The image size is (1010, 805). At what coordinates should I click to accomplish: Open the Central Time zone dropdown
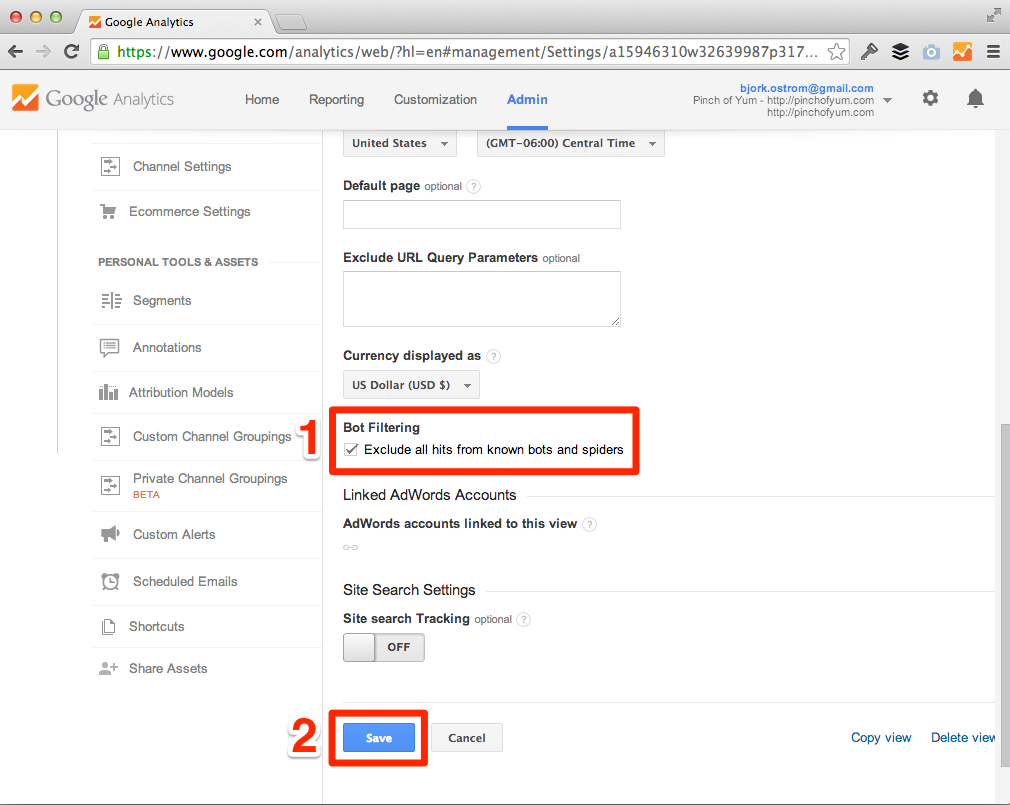pyautogui.click(x=571, y=143)
